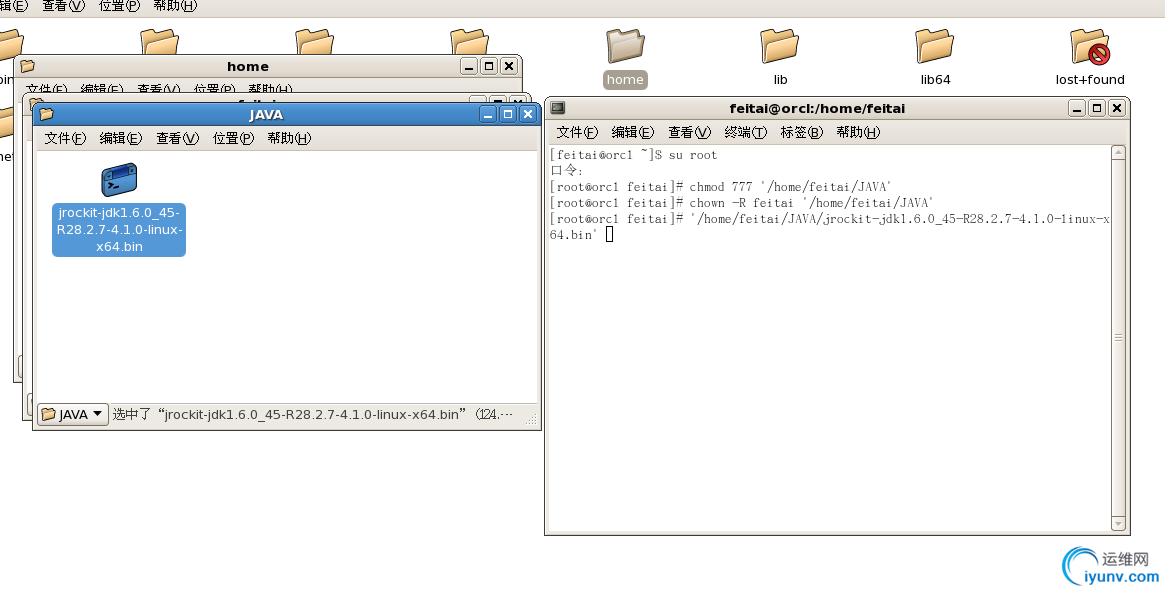Viewport: 1165px width, 593px height.
Task: Click the terminal vertical scrollbar track
Action: 1118,338
